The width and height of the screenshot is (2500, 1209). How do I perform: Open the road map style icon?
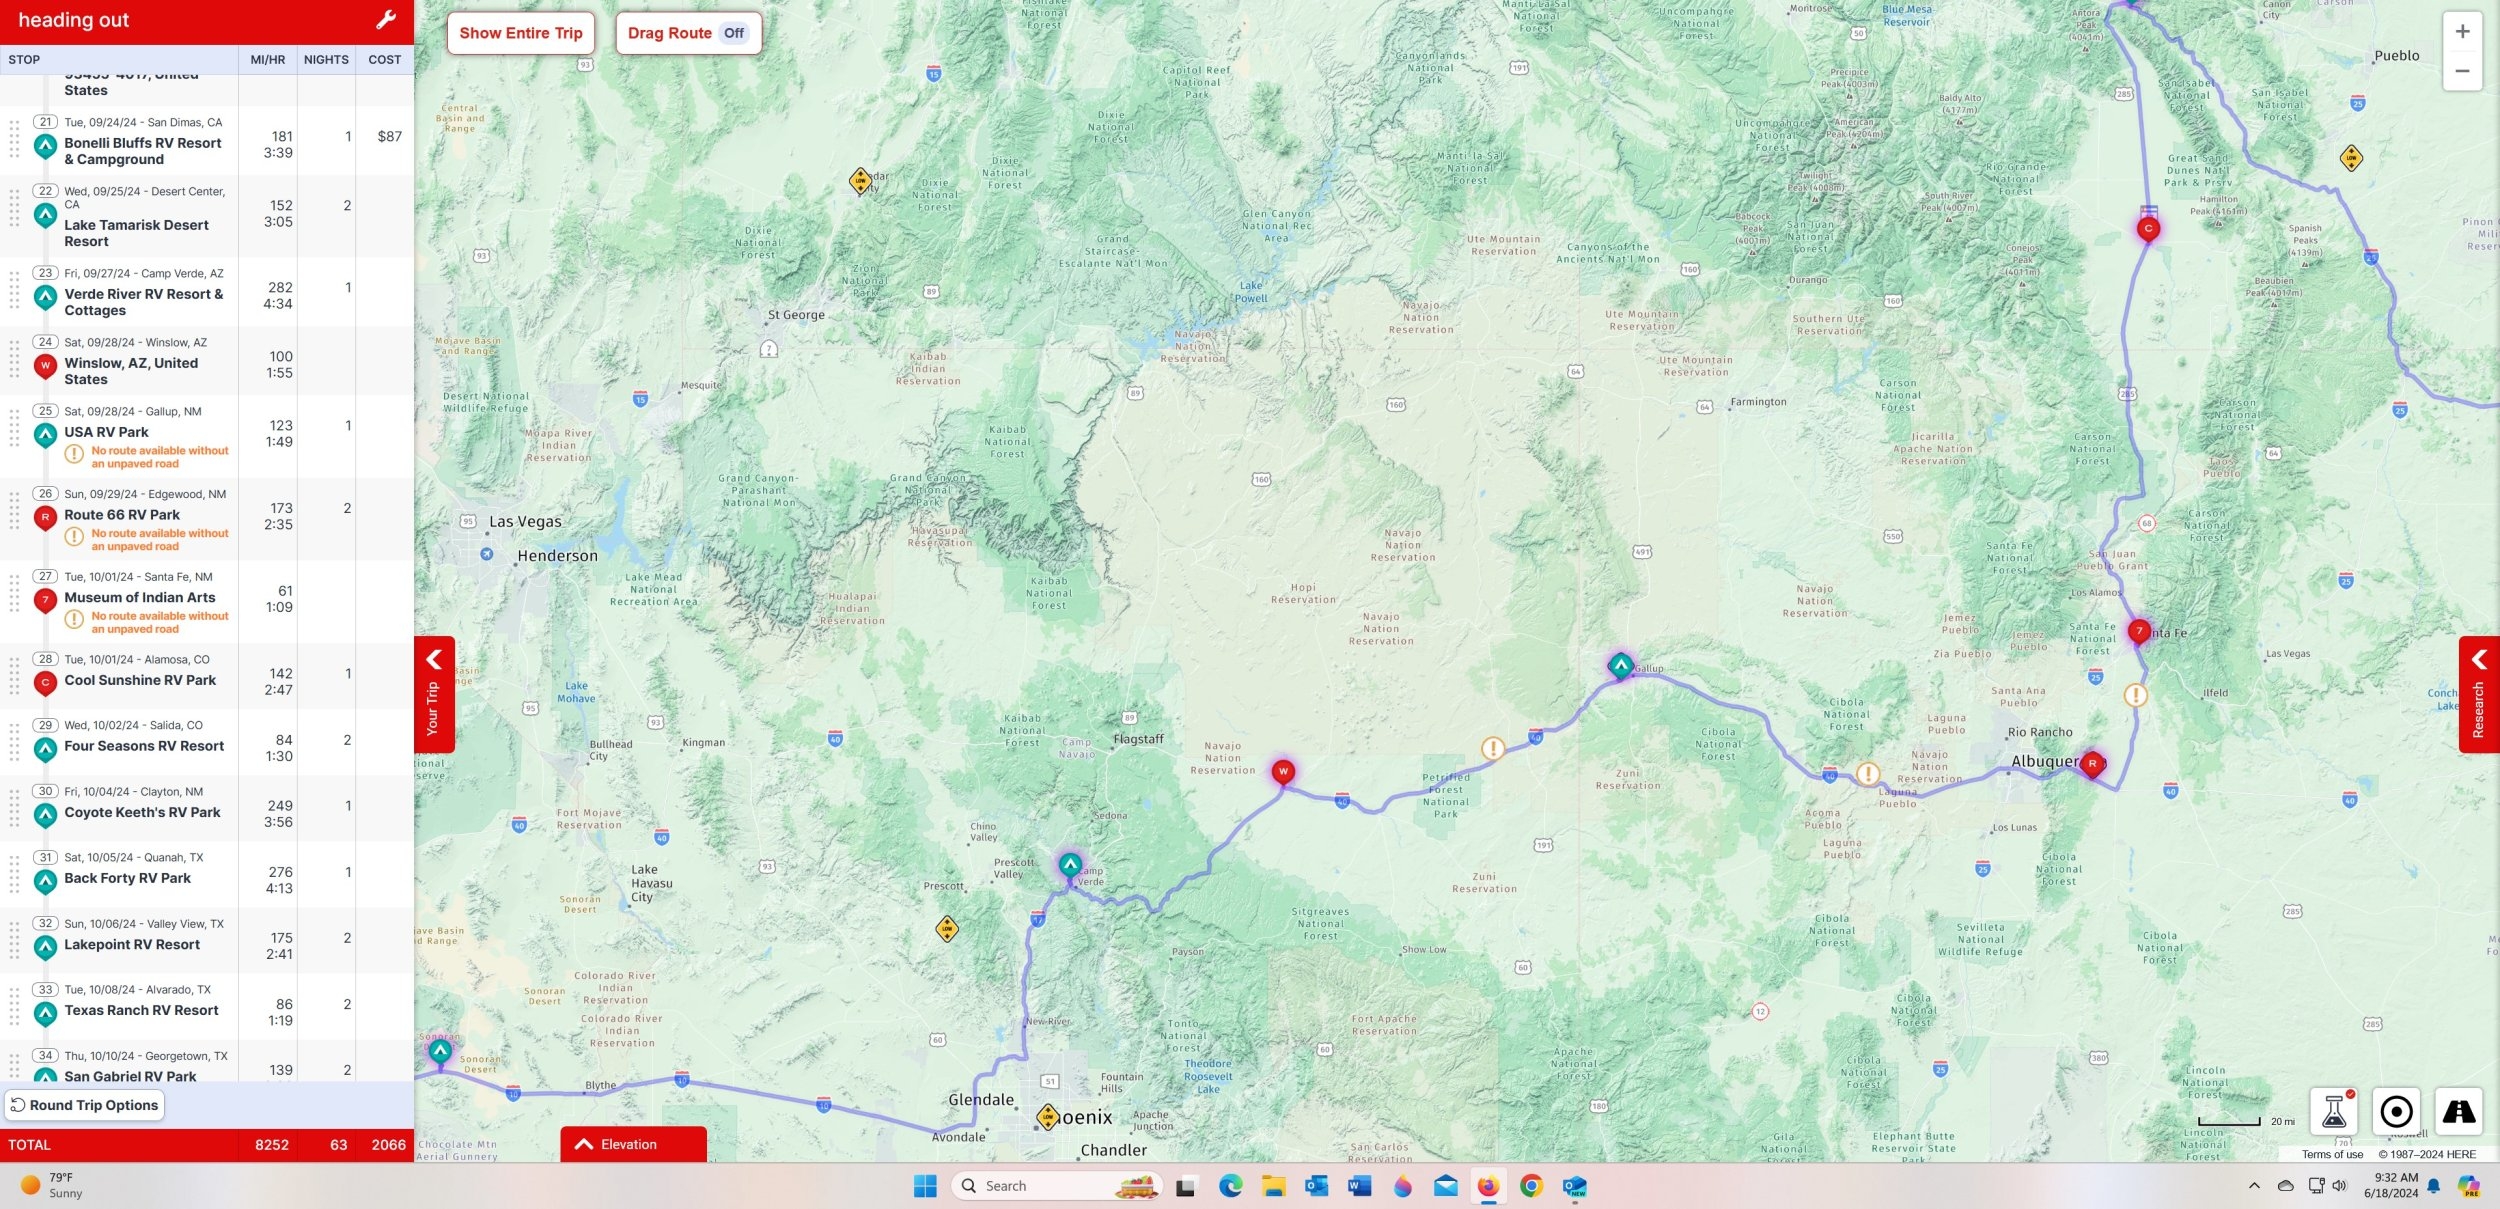(2458, 1111)
